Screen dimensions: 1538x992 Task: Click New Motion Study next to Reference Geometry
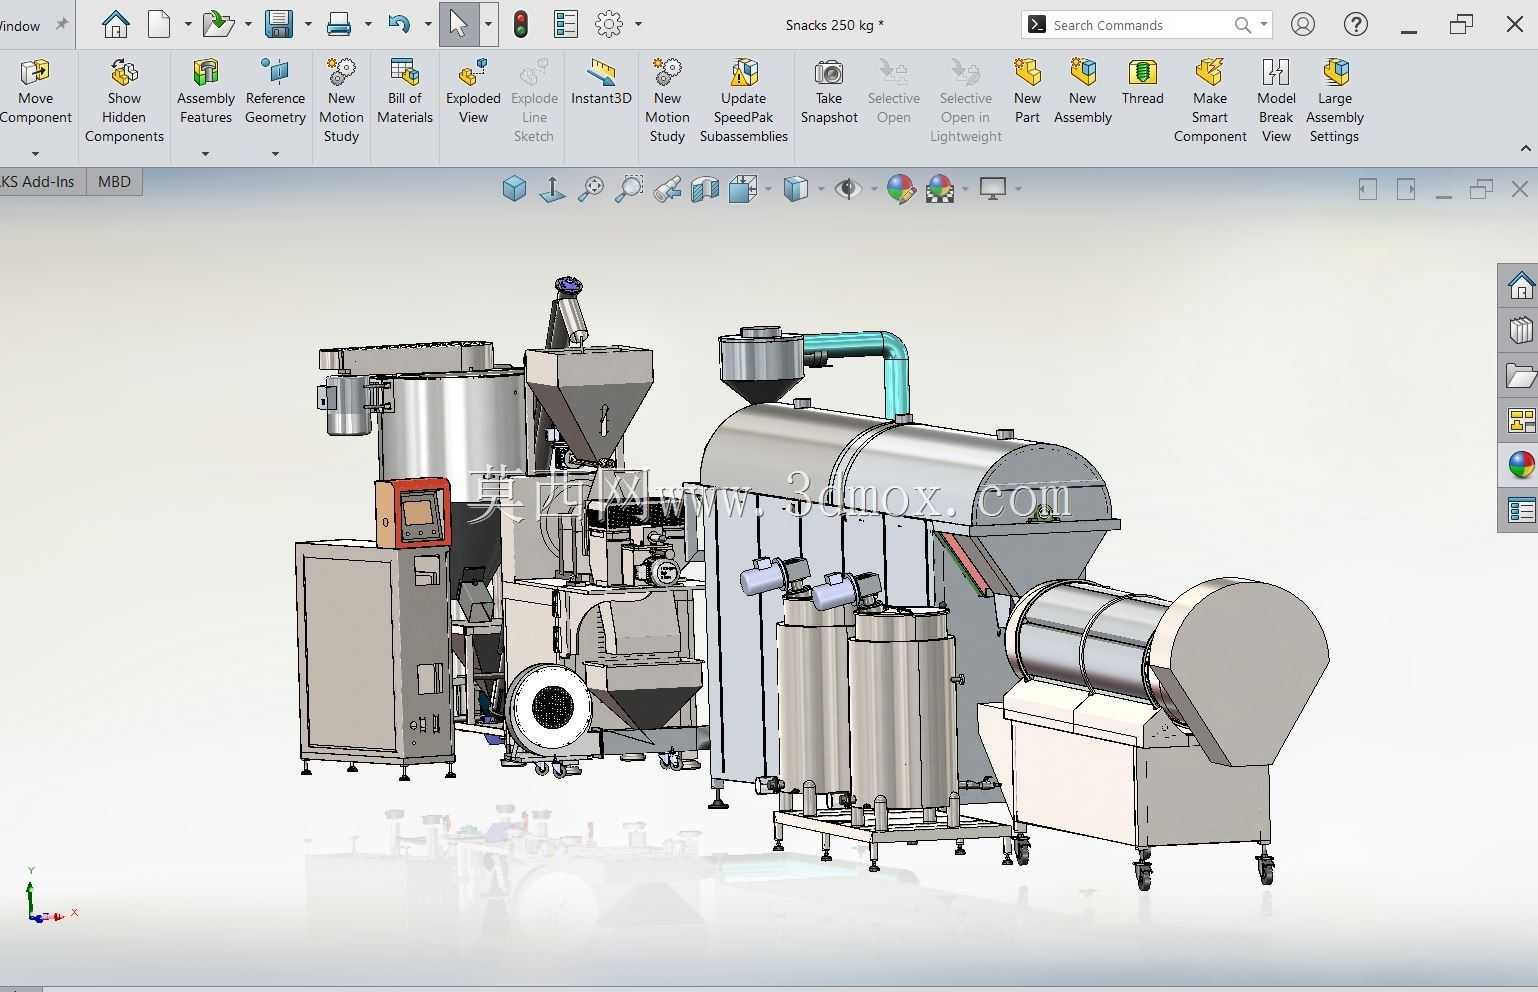click(x=341, y=100)
